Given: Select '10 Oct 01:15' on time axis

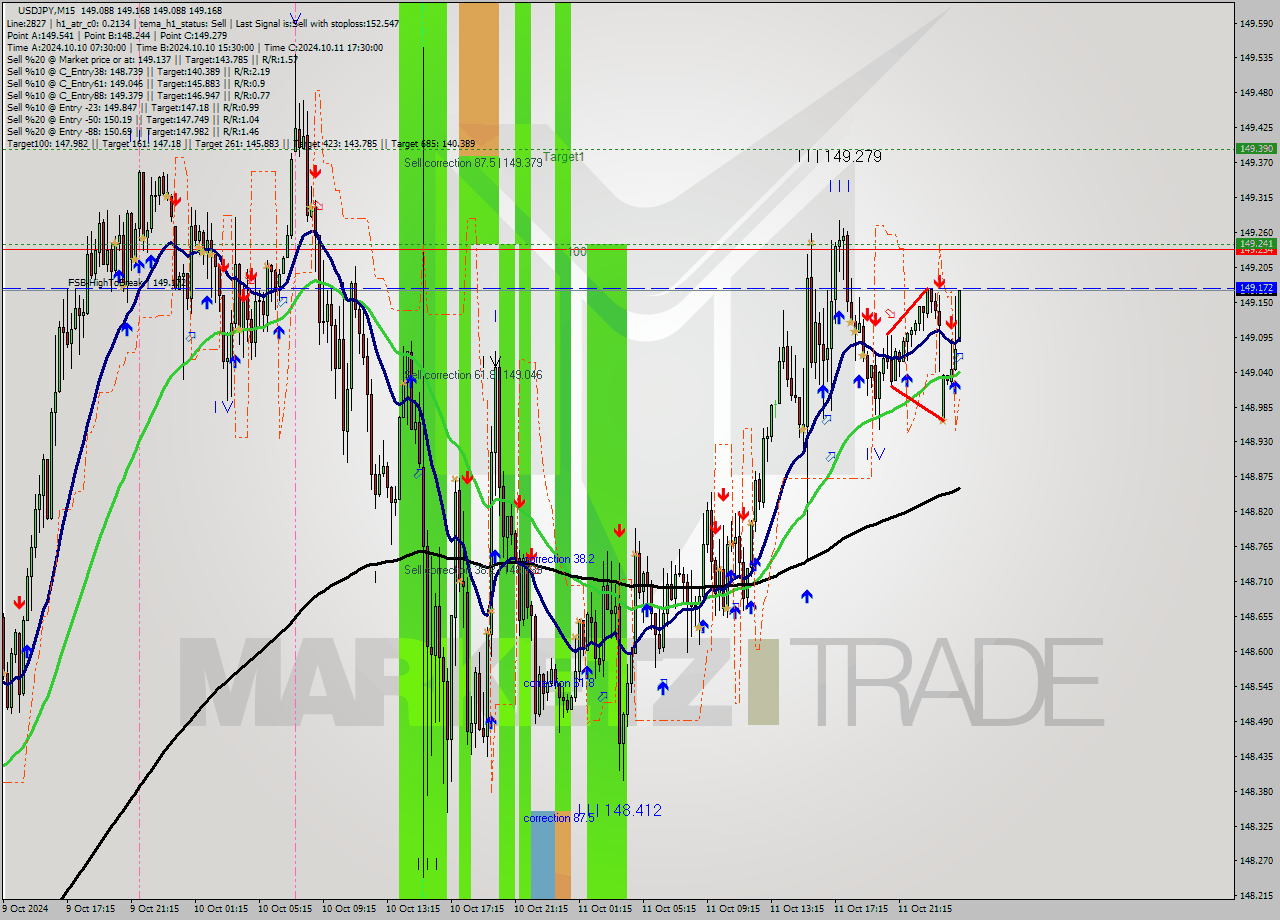Looking at the screenshot, I should (221, 909).
